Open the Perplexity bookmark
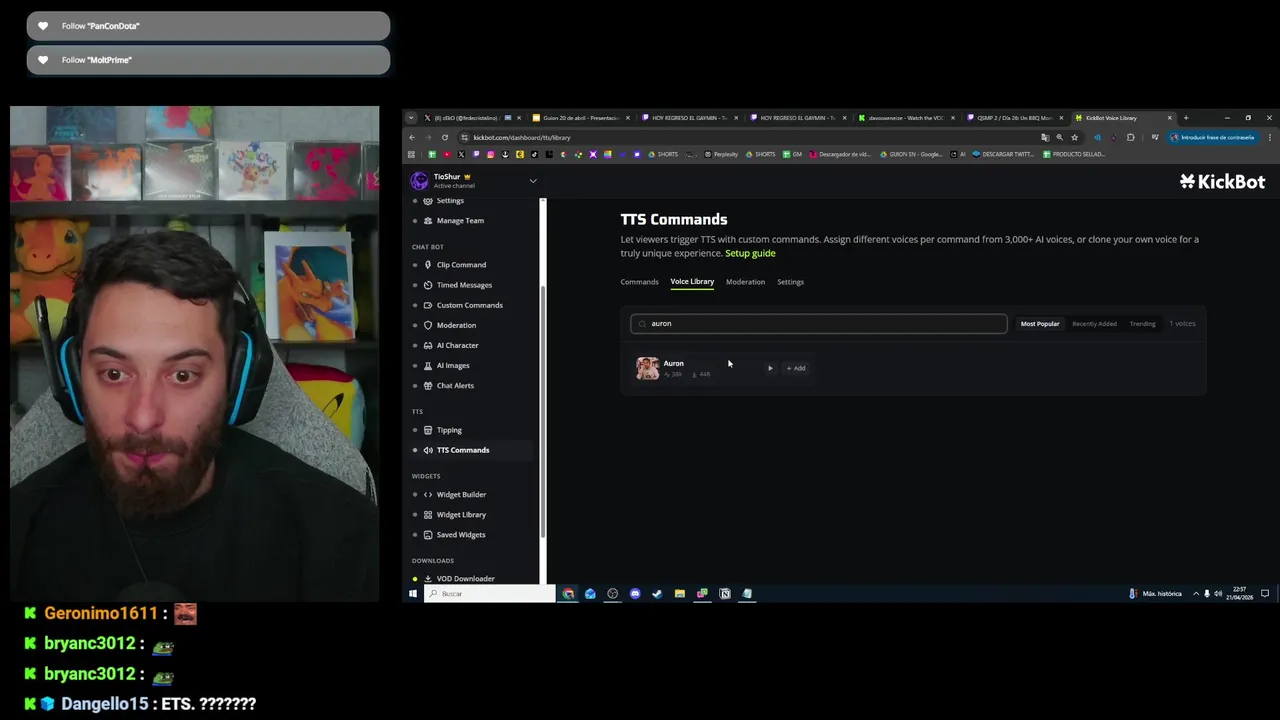Screen dimensions: 1280x720 [x=721, y=154]
